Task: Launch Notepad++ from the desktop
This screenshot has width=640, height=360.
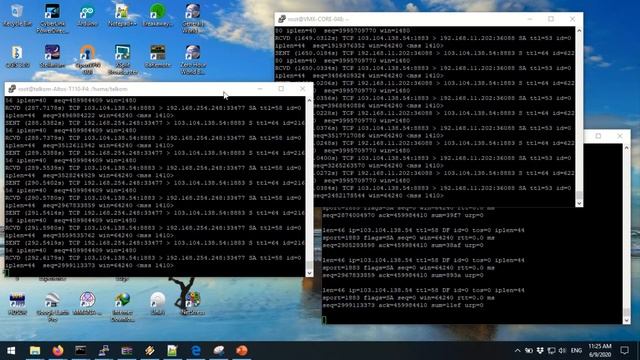Action: coord(122,15)
